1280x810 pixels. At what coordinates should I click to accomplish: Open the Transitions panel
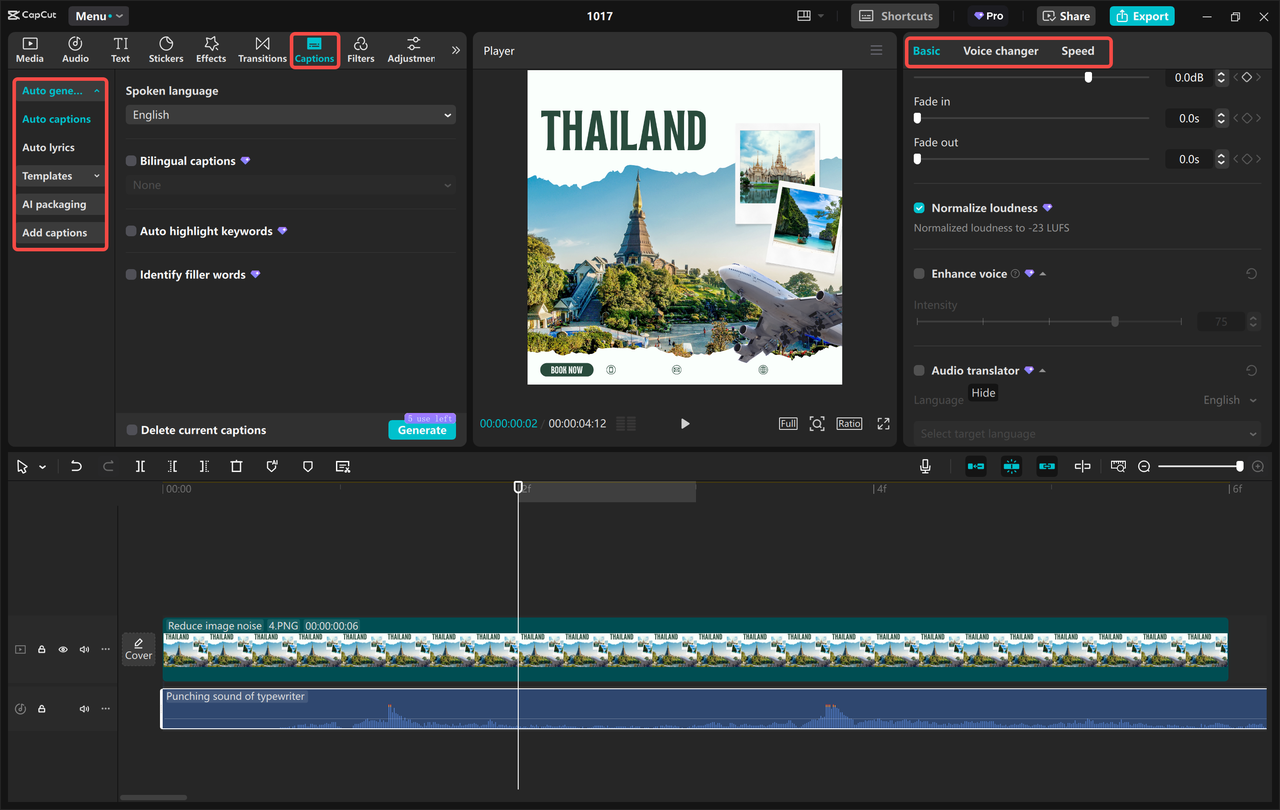coord(262,49)
